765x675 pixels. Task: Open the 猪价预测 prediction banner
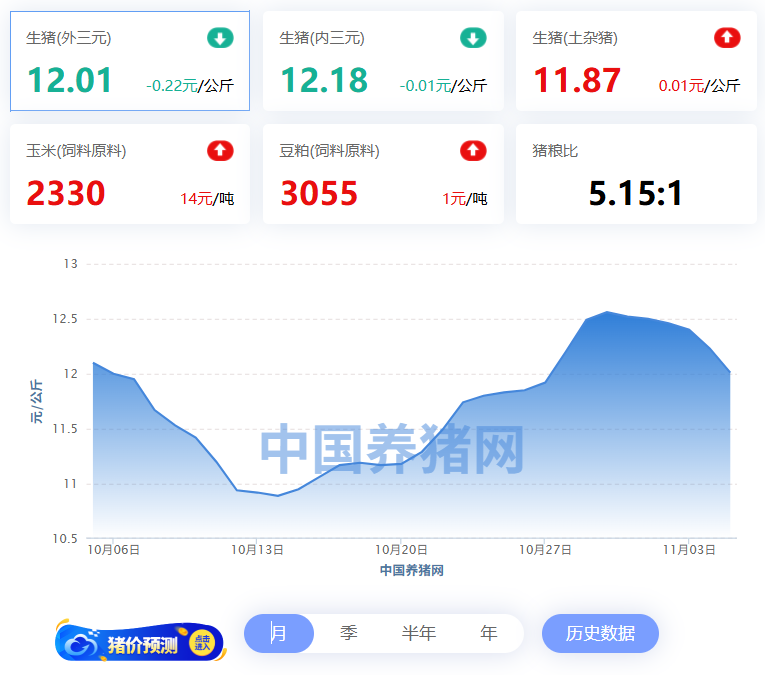coord(141,645)
